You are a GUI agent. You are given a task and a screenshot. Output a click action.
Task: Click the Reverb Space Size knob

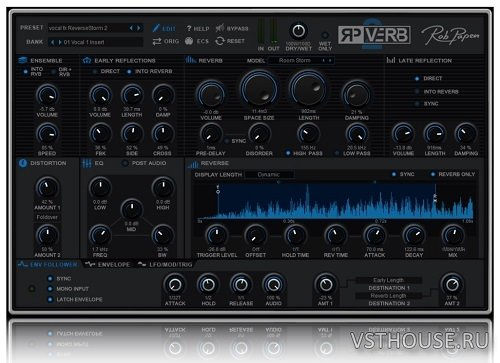tap(259, 89)
